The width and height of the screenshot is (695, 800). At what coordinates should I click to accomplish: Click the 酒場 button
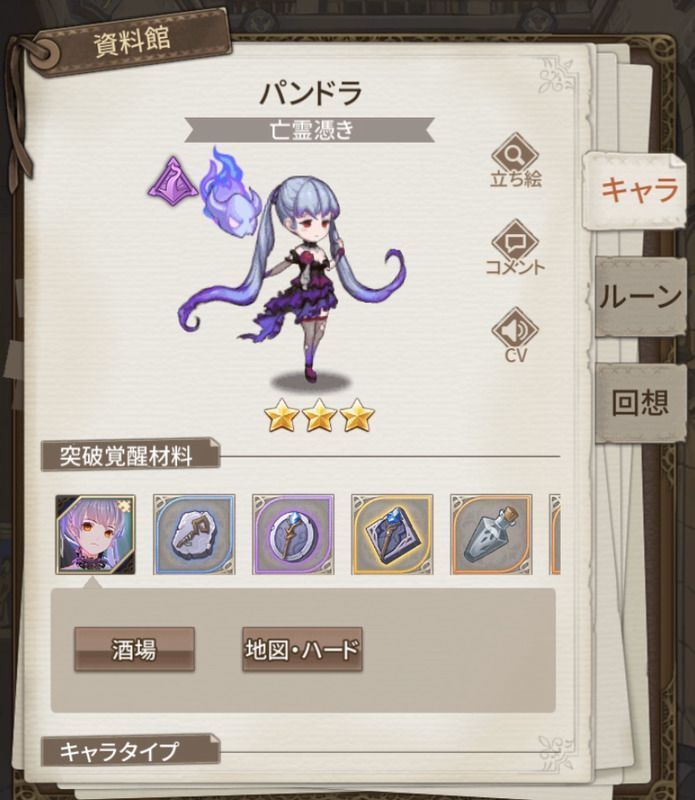click(134, 649)
